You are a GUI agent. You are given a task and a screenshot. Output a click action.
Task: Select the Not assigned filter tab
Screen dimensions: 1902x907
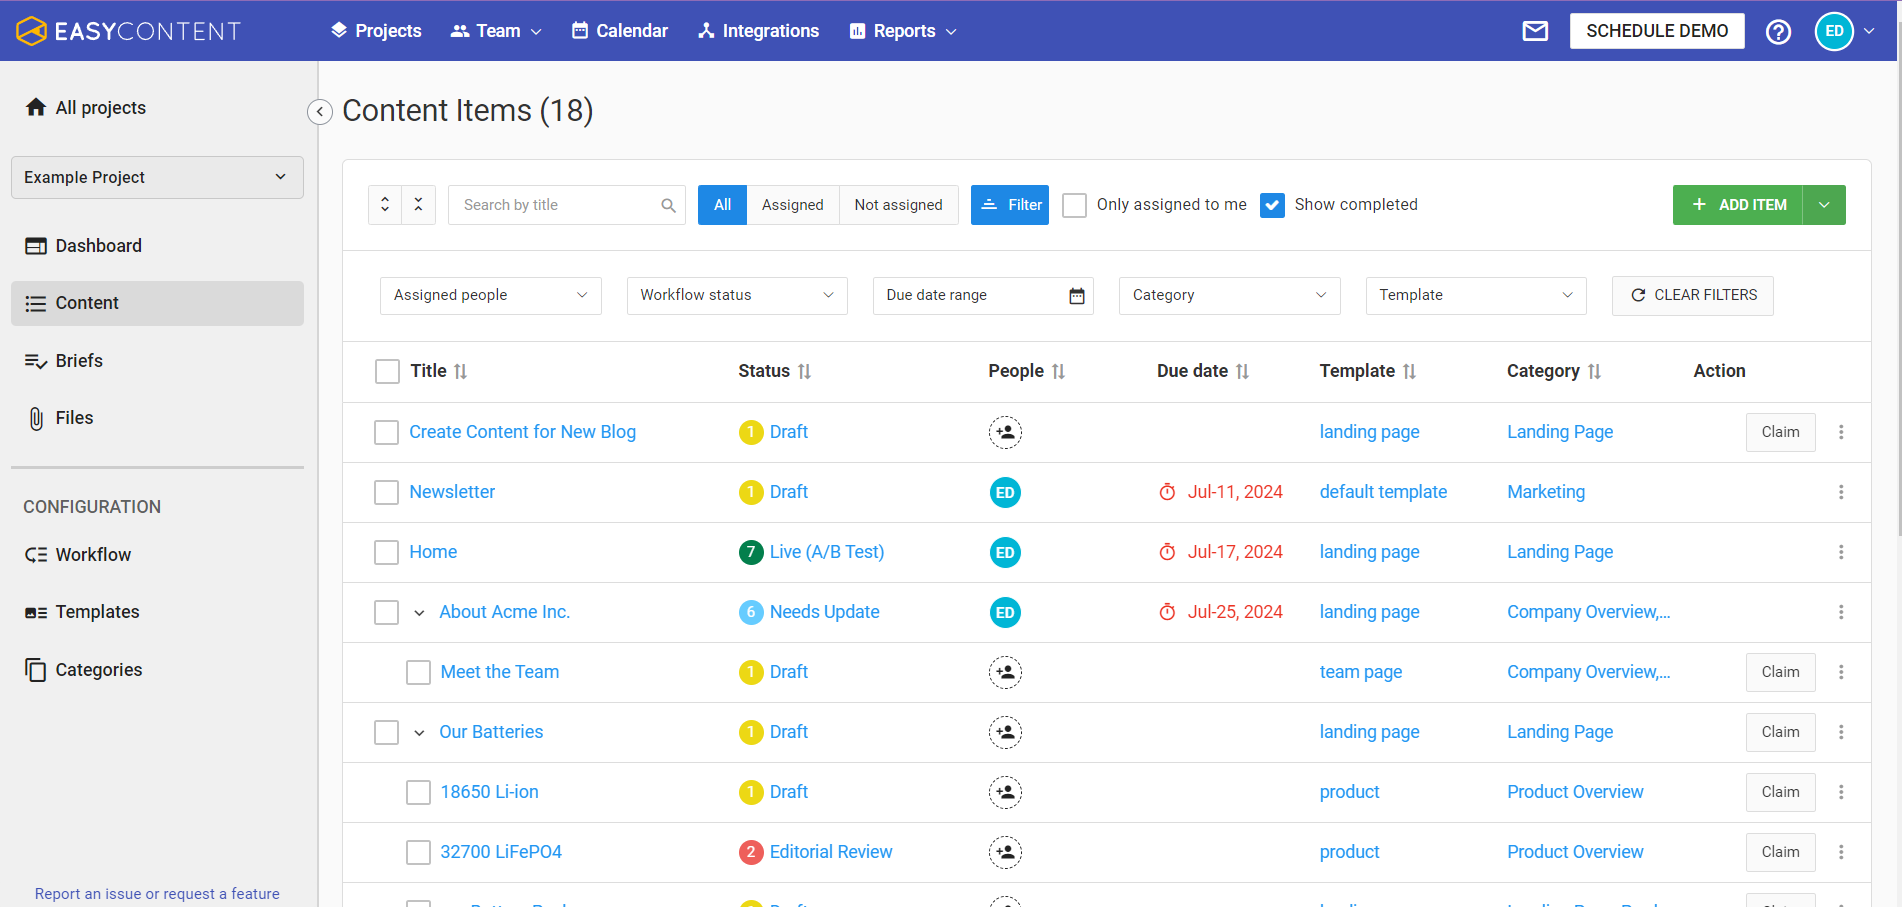point(898,205)
